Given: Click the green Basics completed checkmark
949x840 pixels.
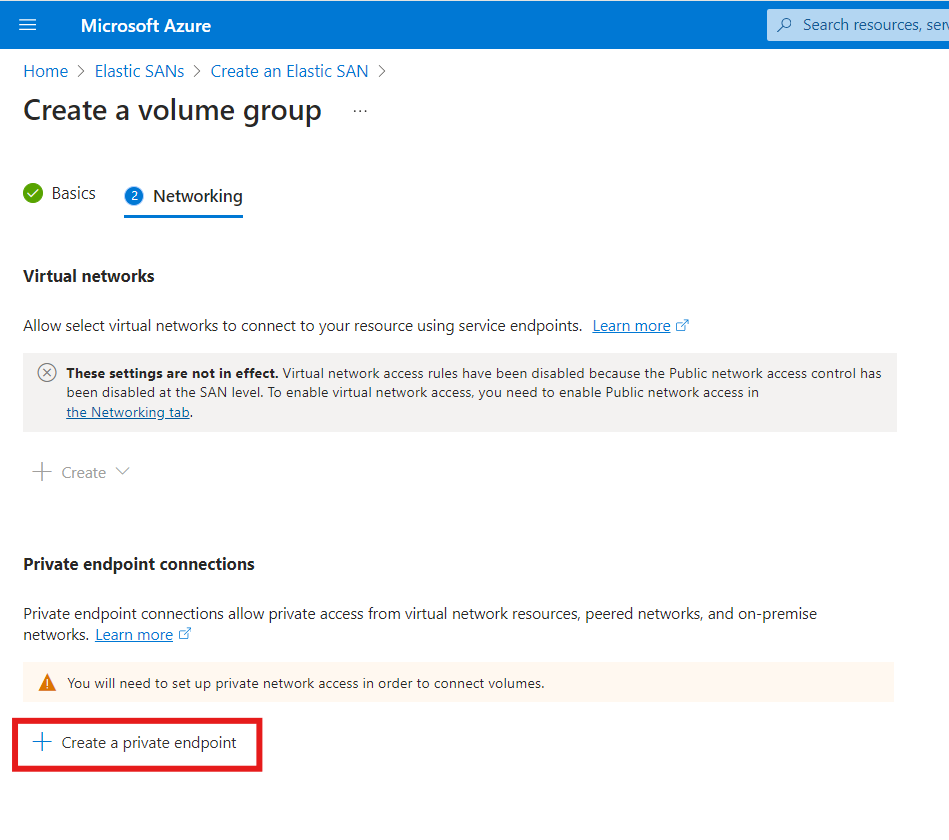Looking at the screenshot, I should point(33,193).
